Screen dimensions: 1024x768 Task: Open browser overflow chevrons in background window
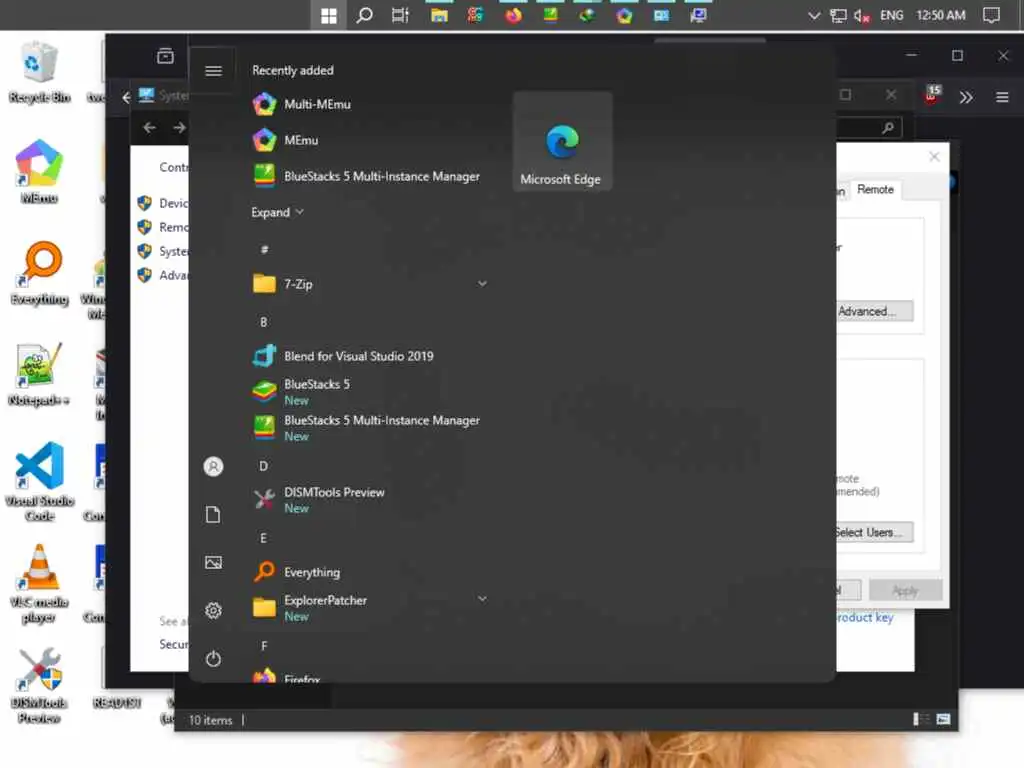click(966, 97)
